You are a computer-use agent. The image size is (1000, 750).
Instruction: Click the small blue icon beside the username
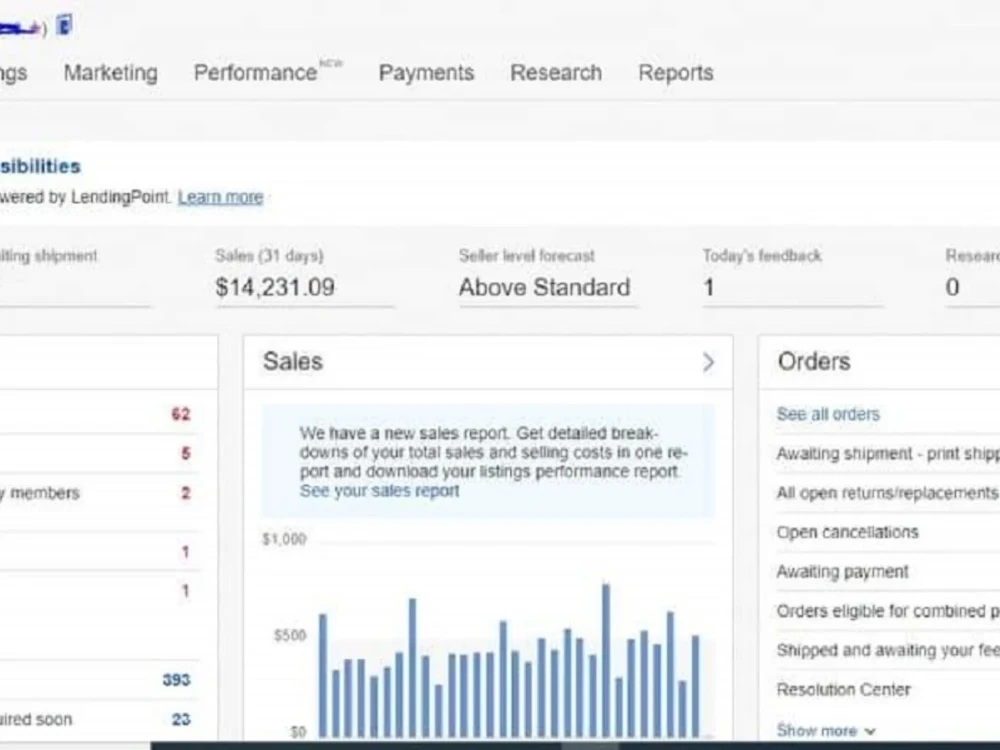click(64, 26)
